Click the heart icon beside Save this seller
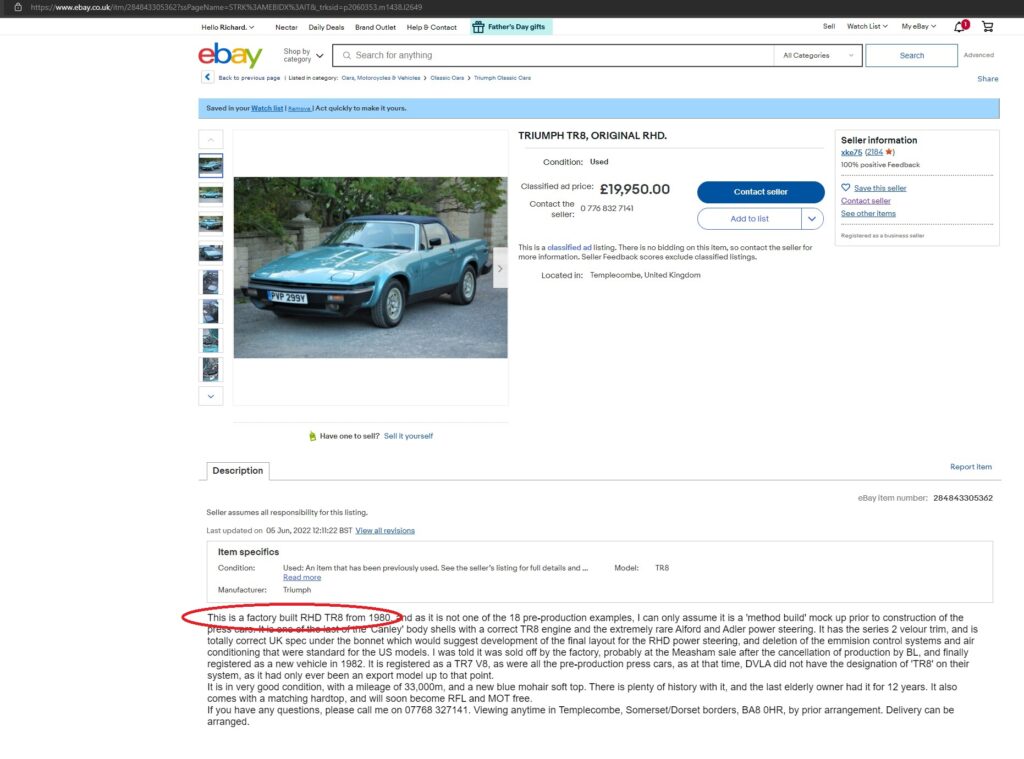 pos(846,187)
